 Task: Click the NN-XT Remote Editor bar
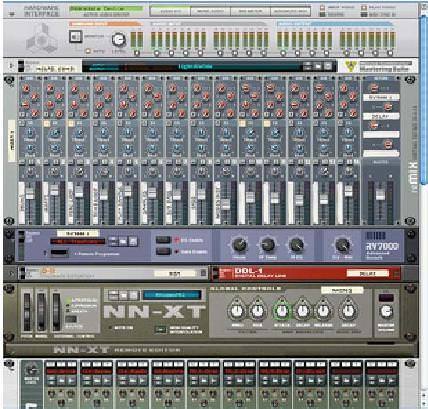(x=211, y=350)
